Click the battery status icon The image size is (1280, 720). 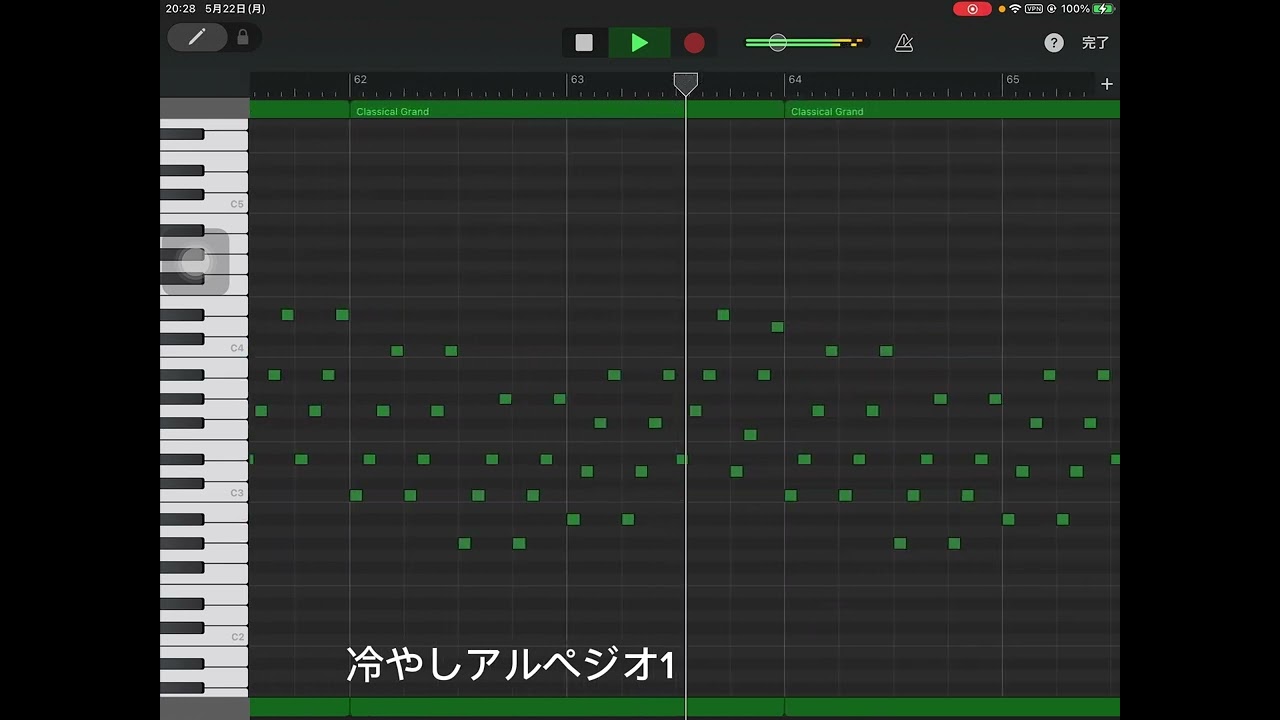tap(1103, 9)
